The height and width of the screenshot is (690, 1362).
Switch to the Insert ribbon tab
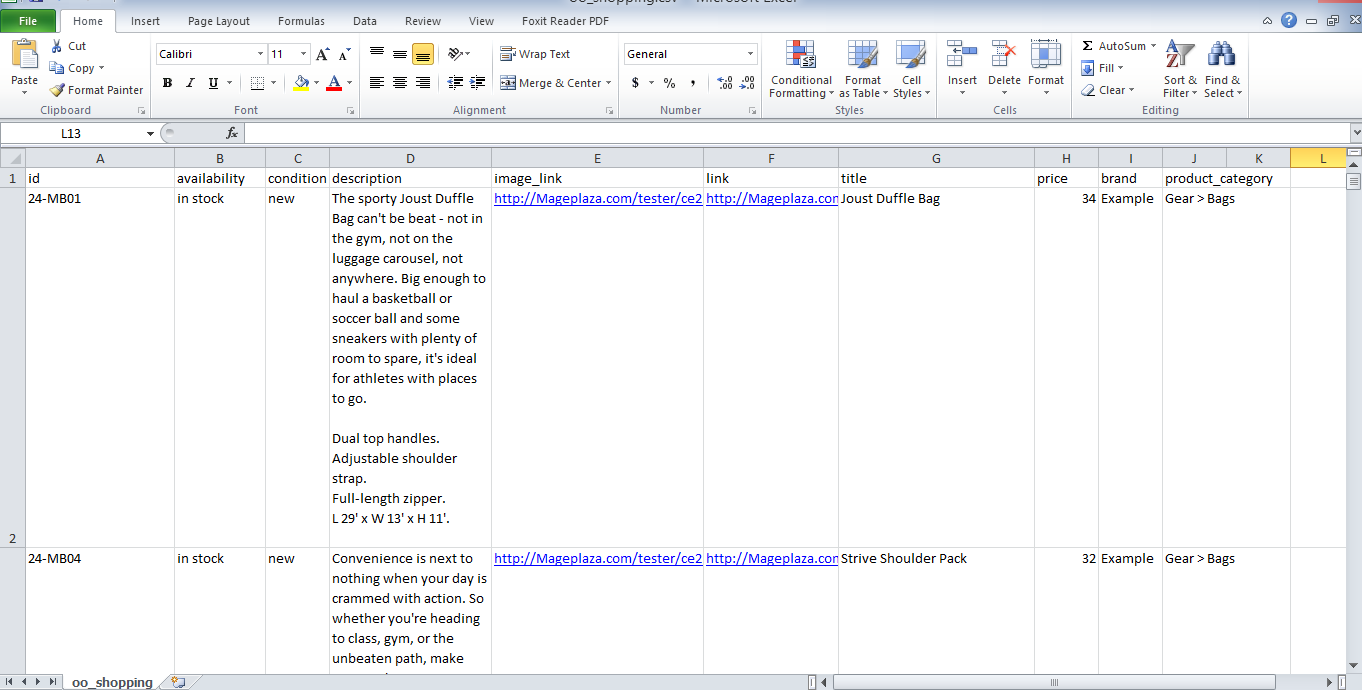145,21
